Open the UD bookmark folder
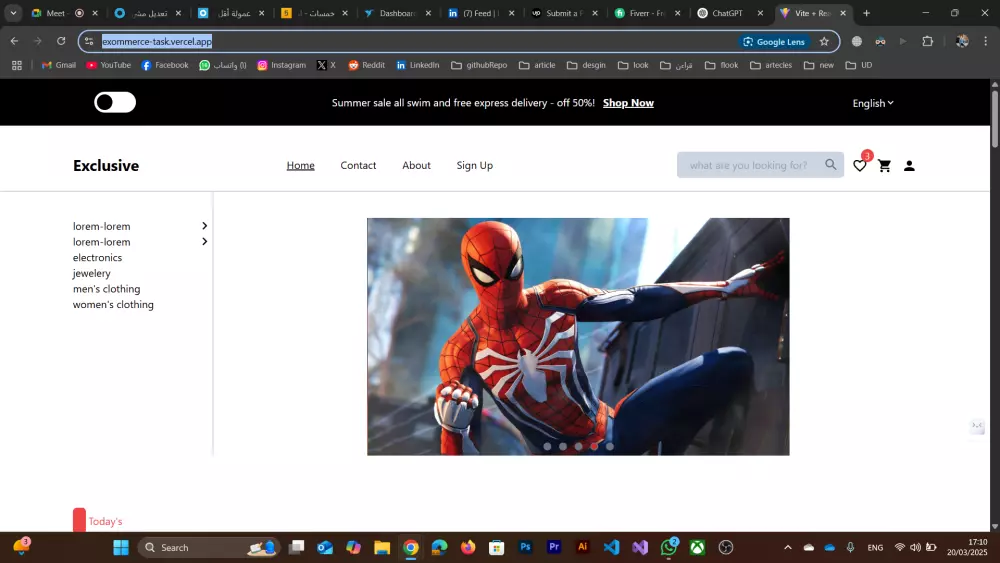Screen dimensions: 1000x563 click(x=858, y=65)
